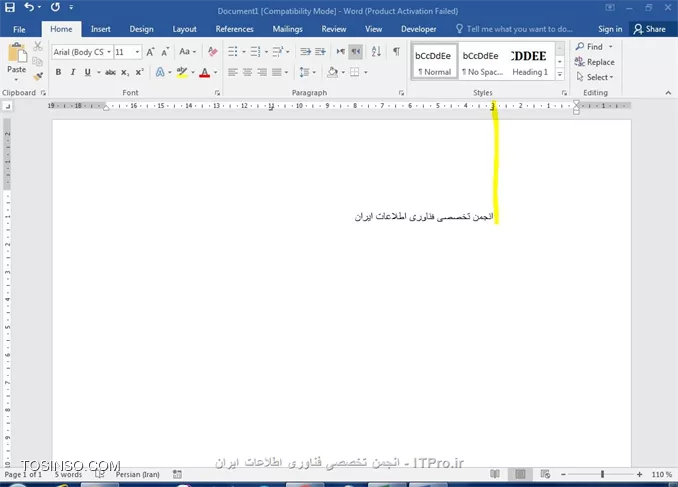The width and height of the screenshot is (678, 487).
Task: Center the paragraph text
Action: tap(247, 72)
